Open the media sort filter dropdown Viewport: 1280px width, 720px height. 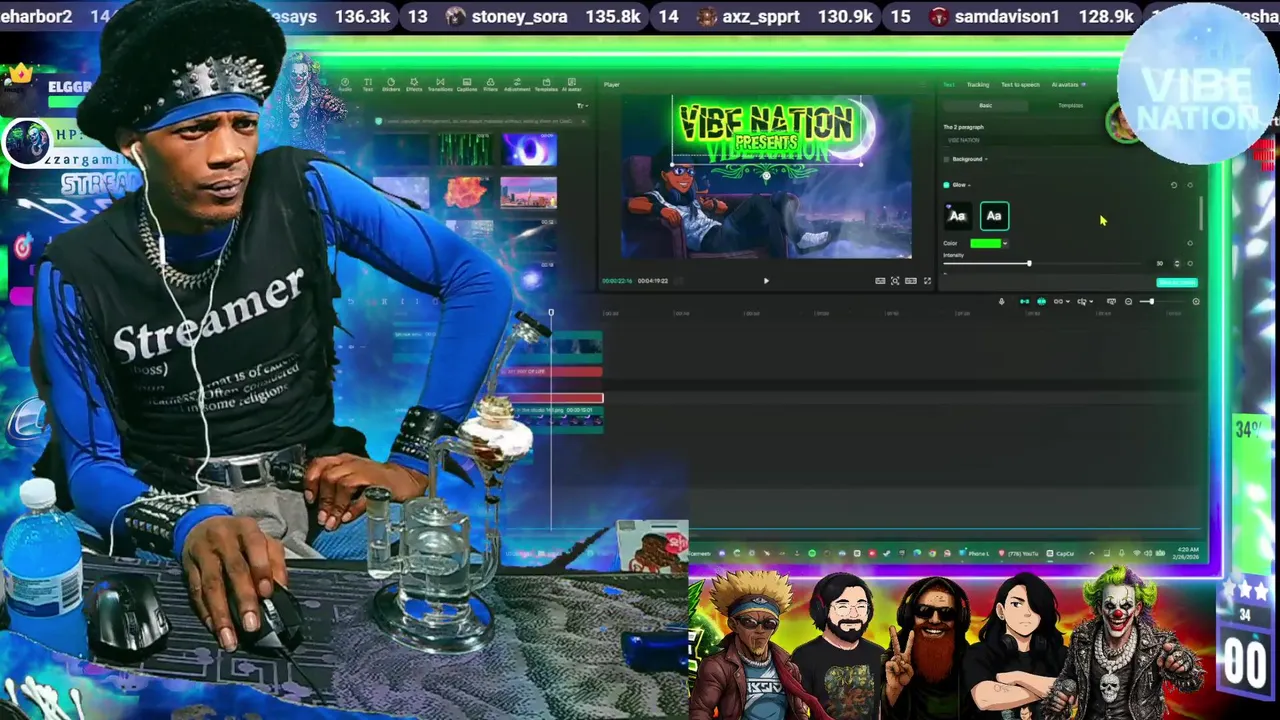click(583, 105)
